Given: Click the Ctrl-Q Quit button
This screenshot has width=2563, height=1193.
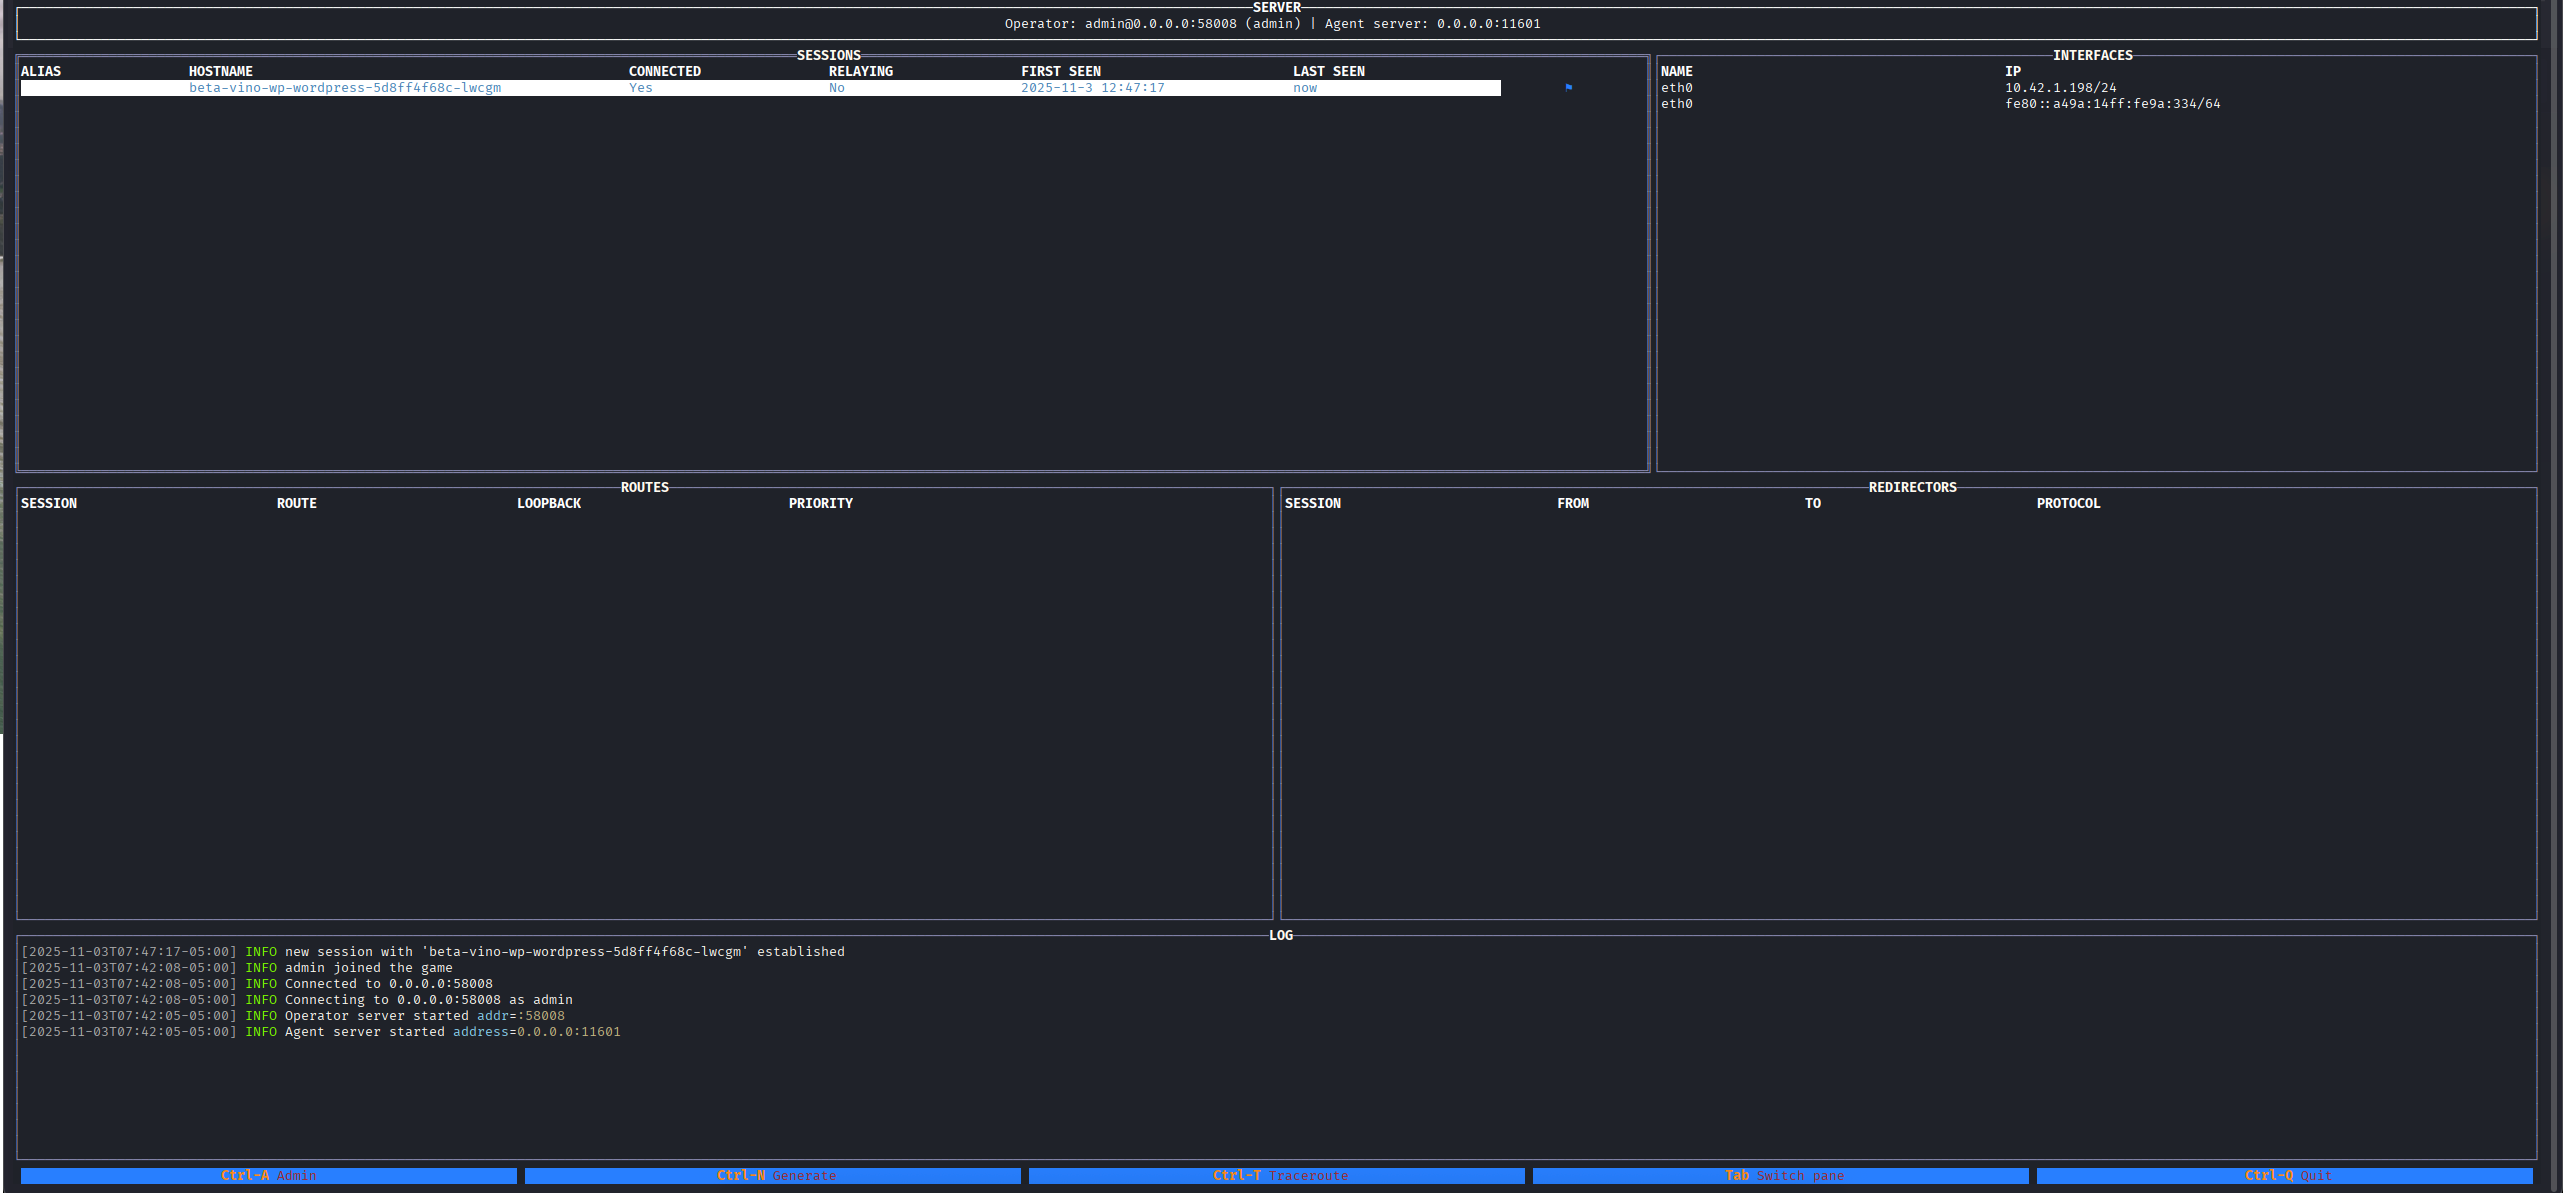Looking at the screenshot, I should point(2285,1175).
